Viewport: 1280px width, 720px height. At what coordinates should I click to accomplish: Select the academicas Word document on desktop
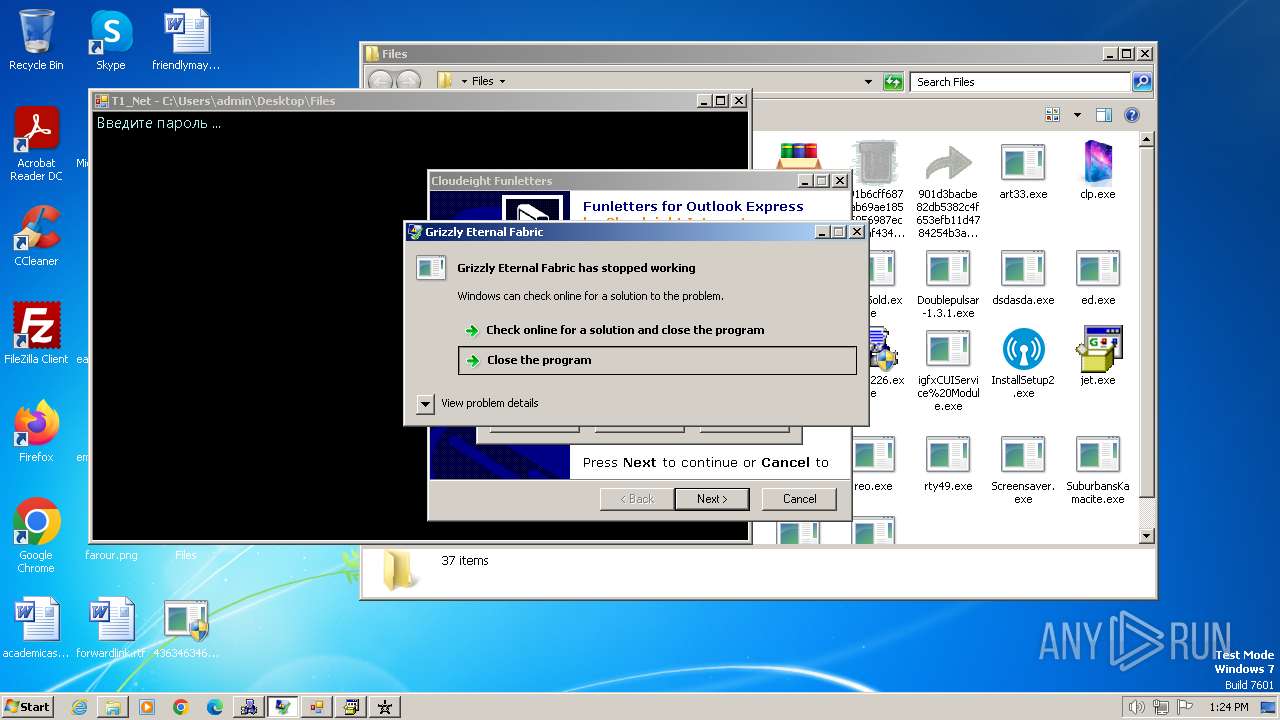36,629
